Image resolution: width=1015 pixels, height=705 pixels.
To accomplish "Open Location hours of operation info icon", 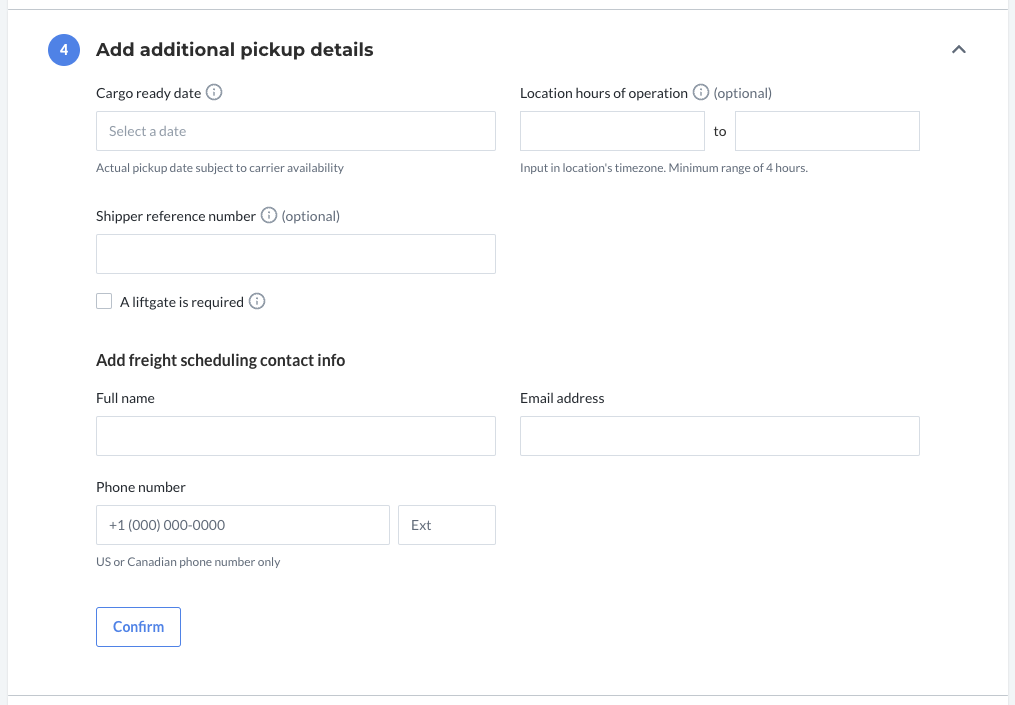I will click(700, 93).
